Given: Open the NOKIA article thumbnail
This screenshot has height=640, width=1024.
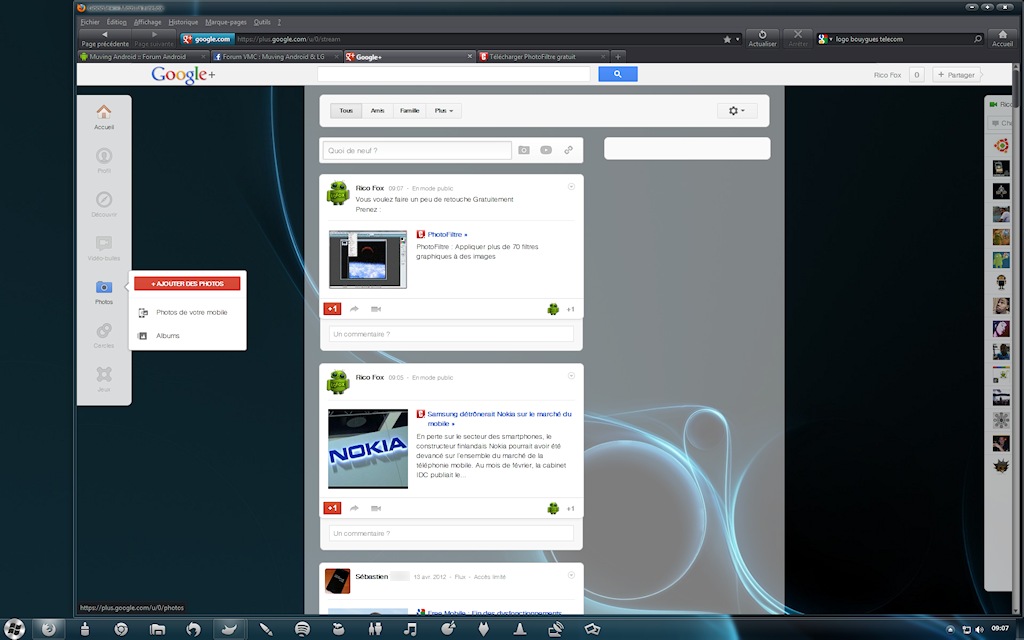Looking at the screenshot, I should 368,449.
